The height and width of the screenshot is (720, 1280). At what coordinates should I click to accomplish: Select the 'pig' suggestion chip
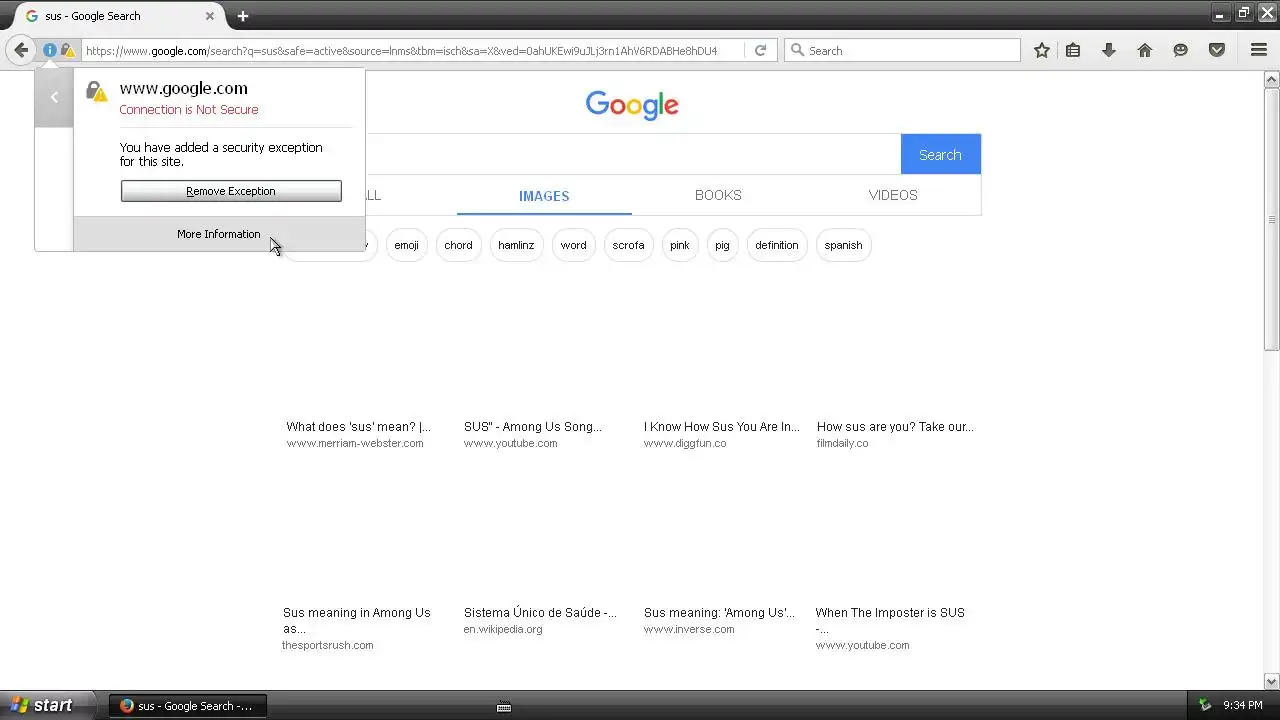tap(722, 245)
